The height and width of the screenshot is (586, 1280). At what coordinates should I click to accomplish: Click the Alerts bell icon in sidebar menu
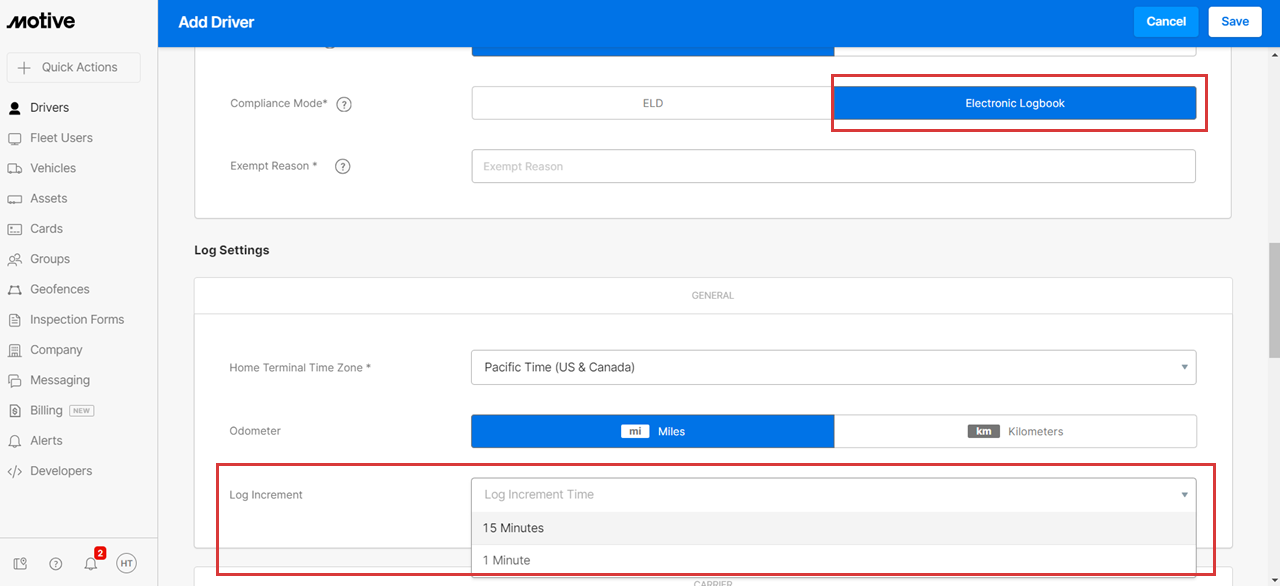pyautogui.click(x=14, y=441)
